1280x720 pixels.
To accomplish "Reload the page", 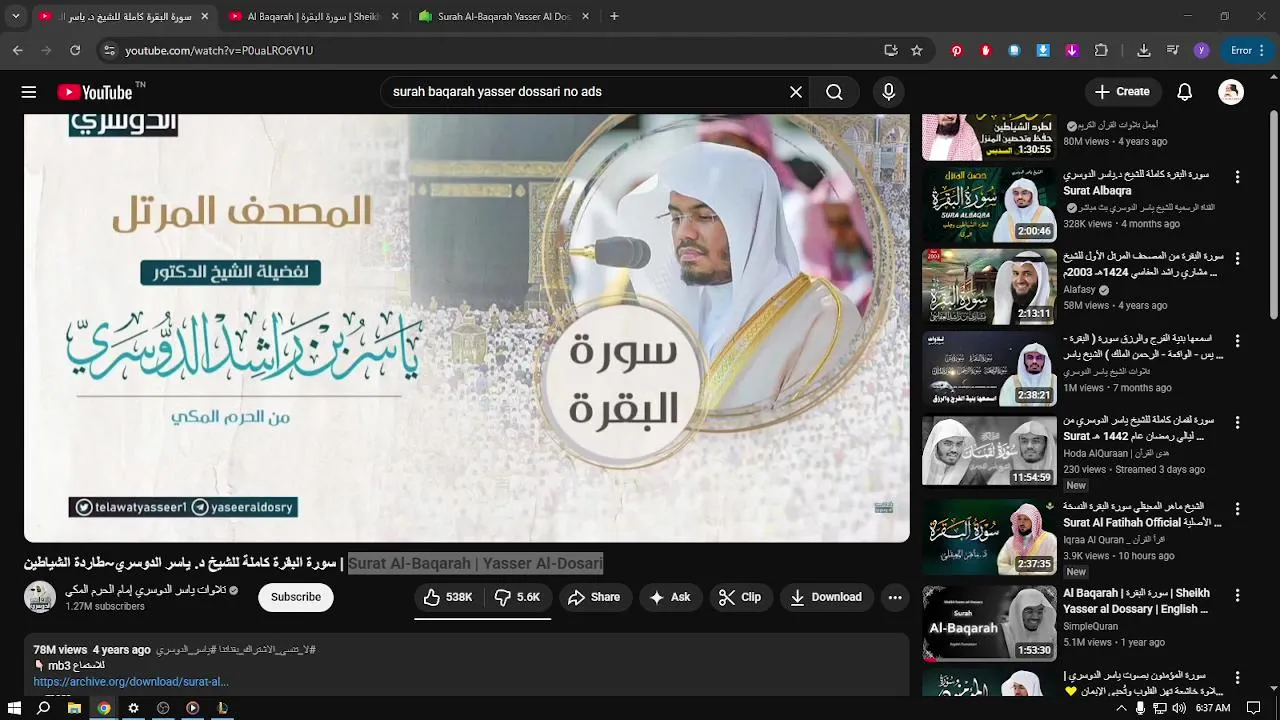I will (75, 50).
